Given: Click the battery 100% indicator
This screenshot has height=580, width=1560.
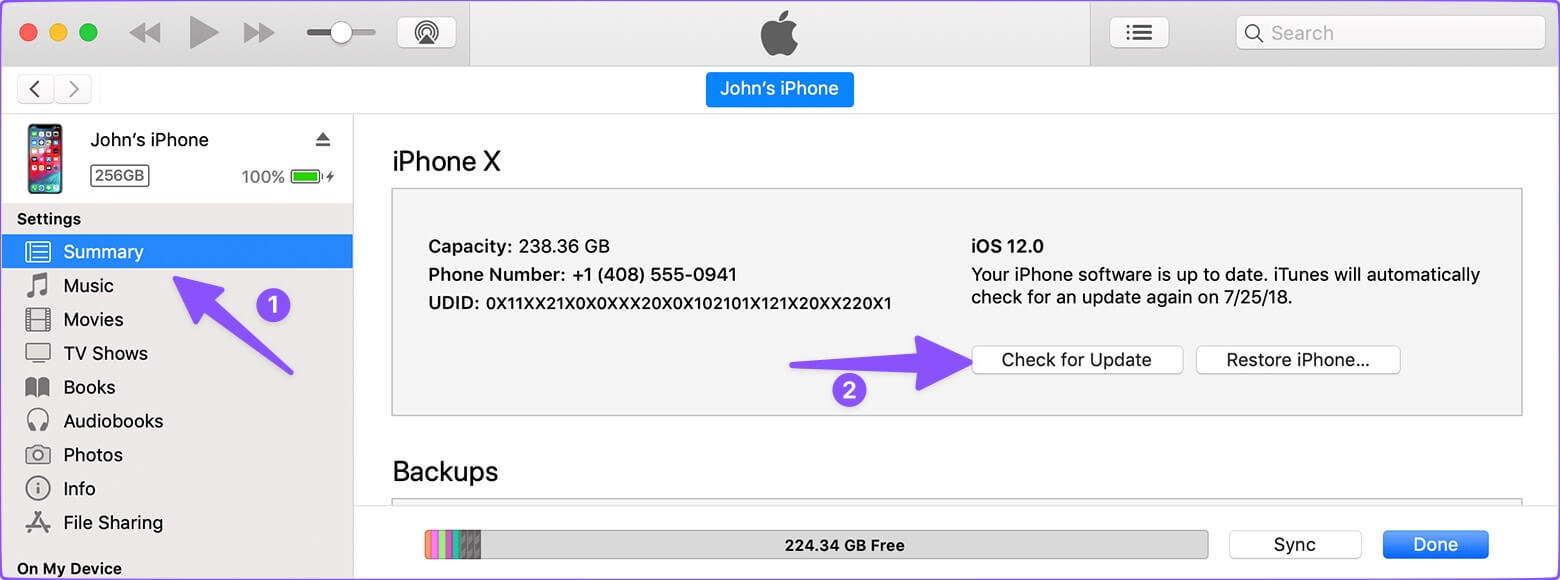Looking at the screenshot, I should (x=287, y=177).
